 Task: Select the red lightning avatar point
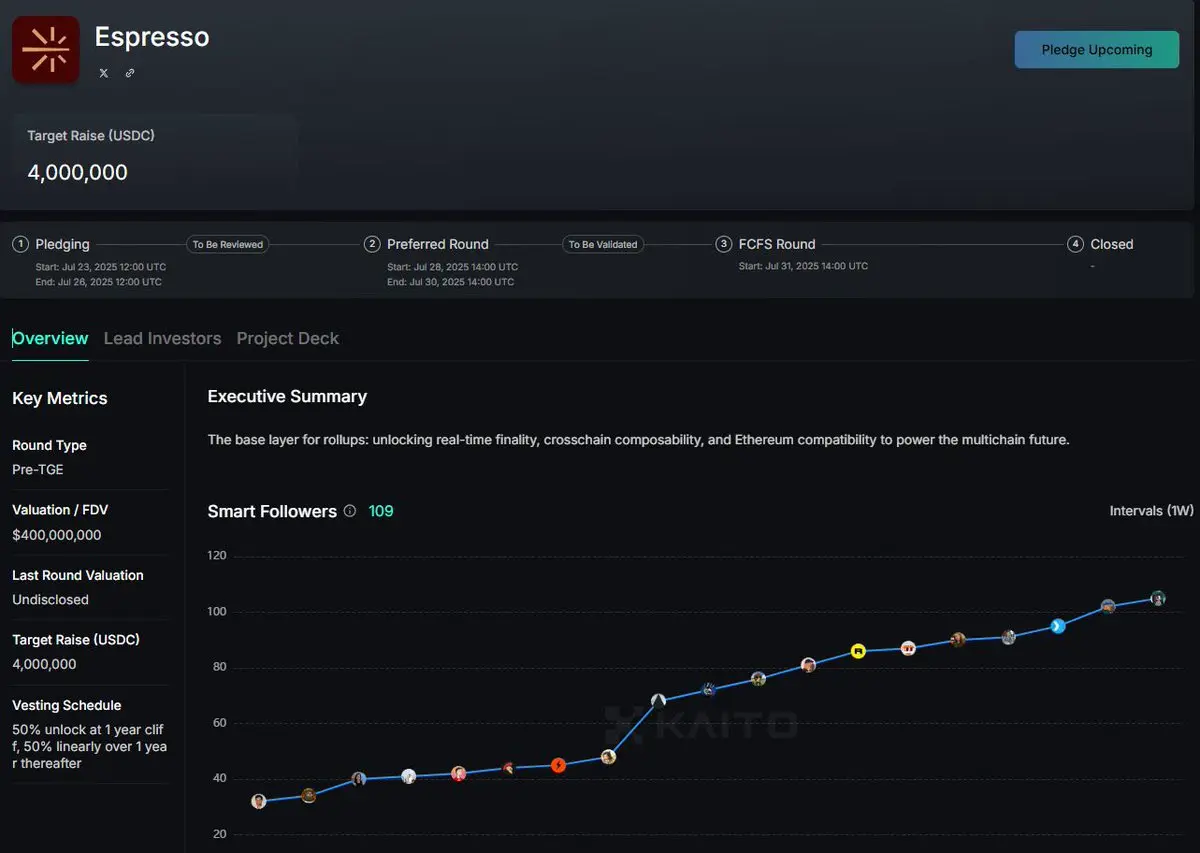point(558,766)
